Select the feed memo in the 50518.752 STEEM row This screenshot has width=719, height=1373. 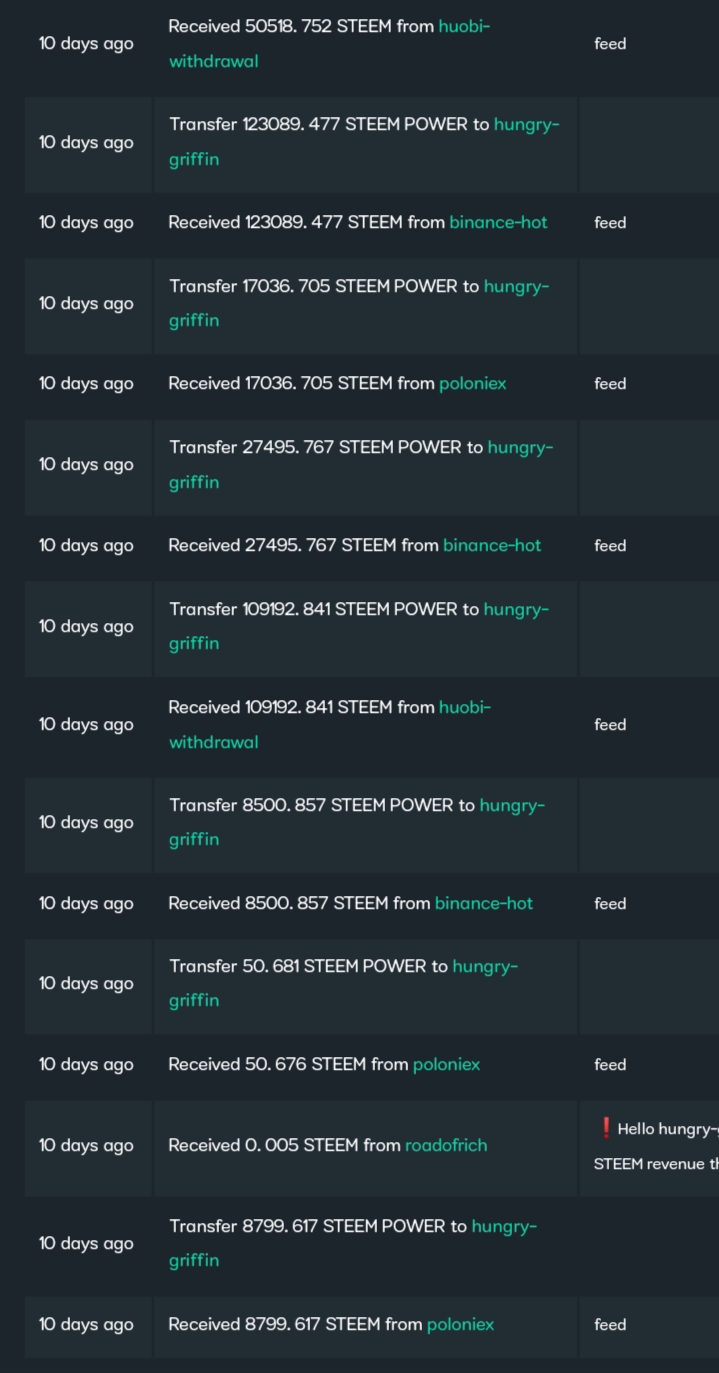point(610,44)
